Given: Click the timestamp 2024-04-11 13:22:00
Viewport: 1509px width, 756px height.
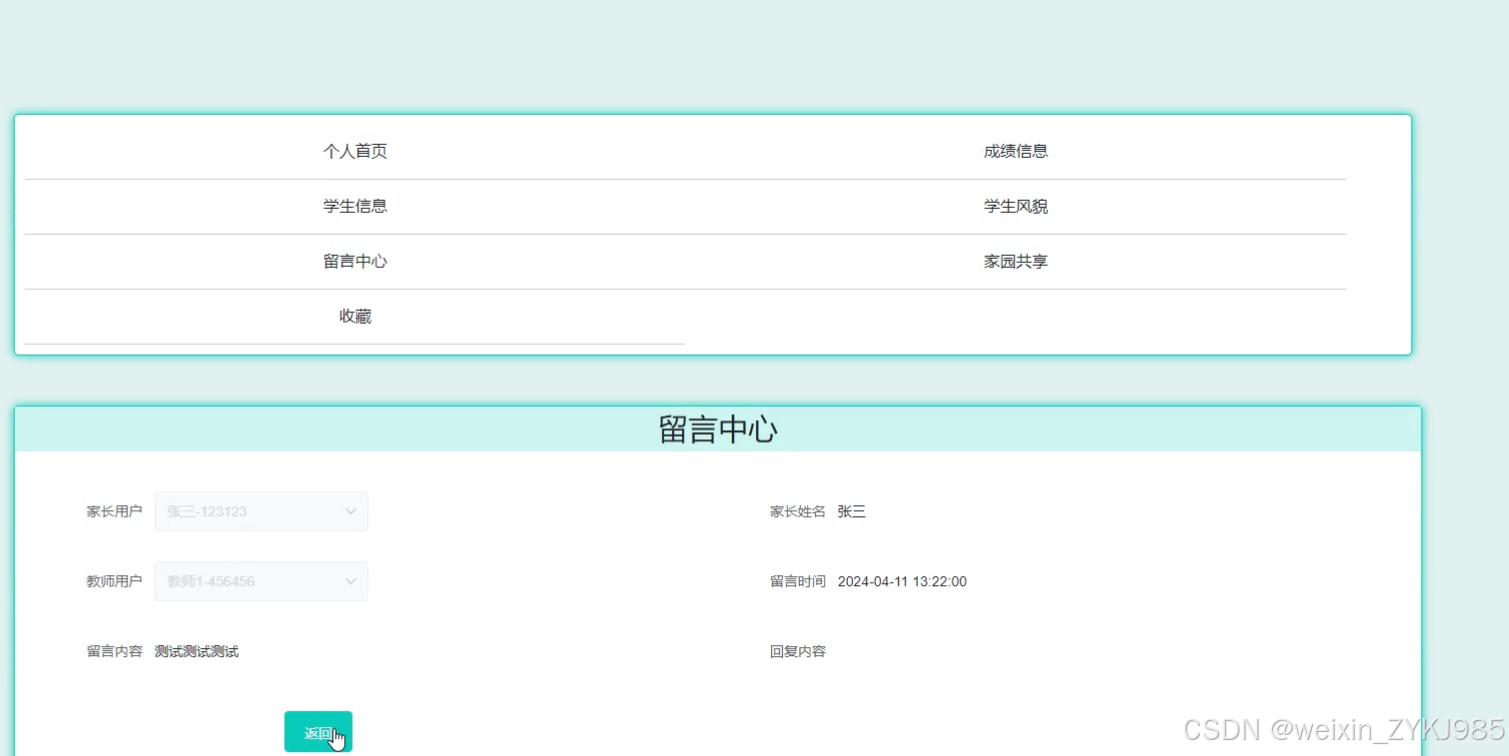Looking at the screenshot, I should click(x=902, y=582).
